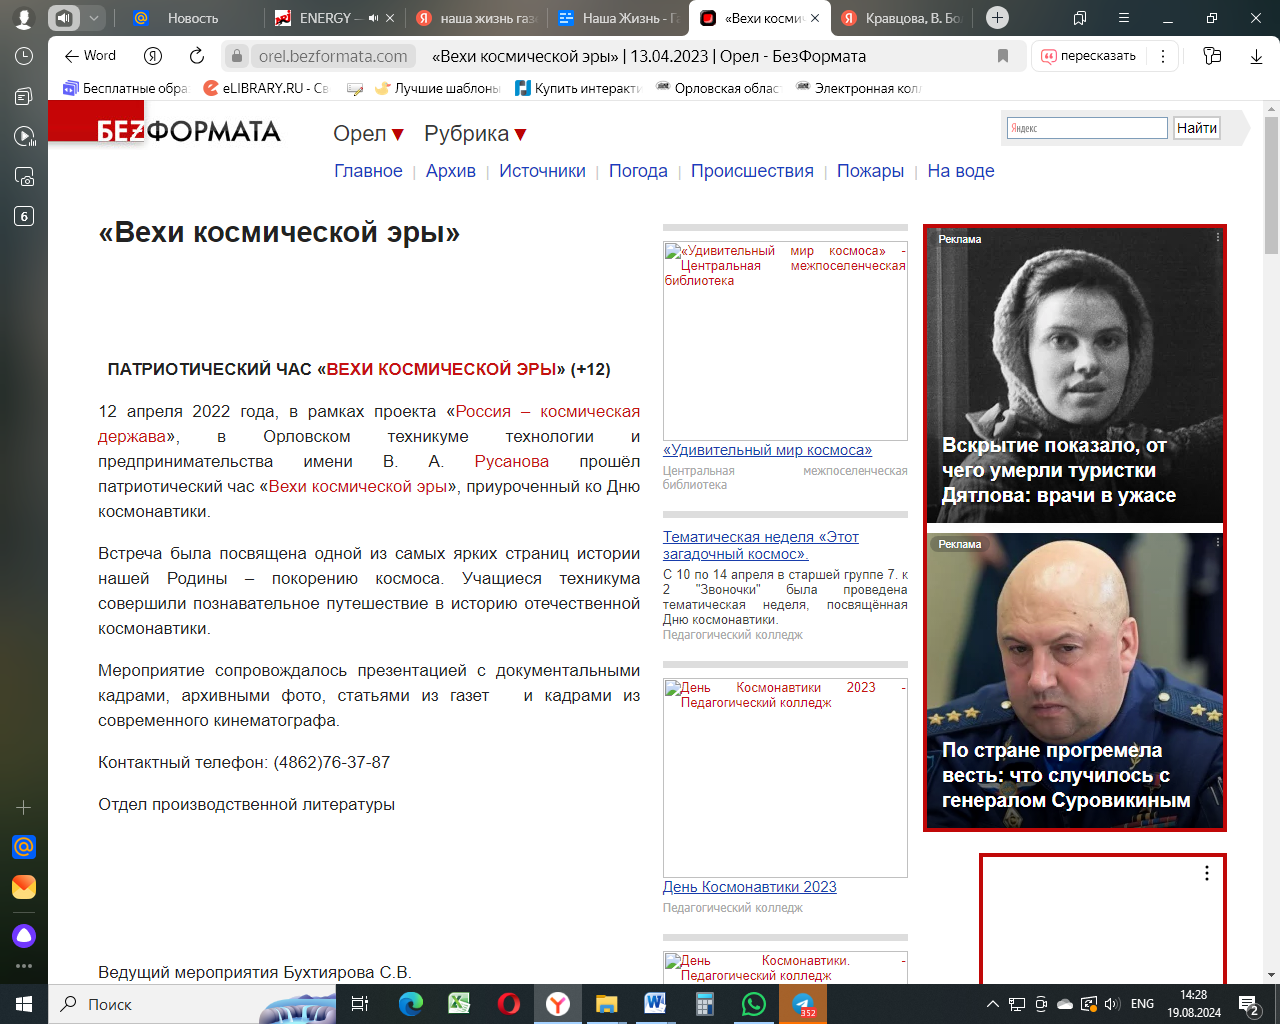Open the screenshot tool in sidebar
The width and height of the screenshot is (1280, 1024).
pos(24,177)
